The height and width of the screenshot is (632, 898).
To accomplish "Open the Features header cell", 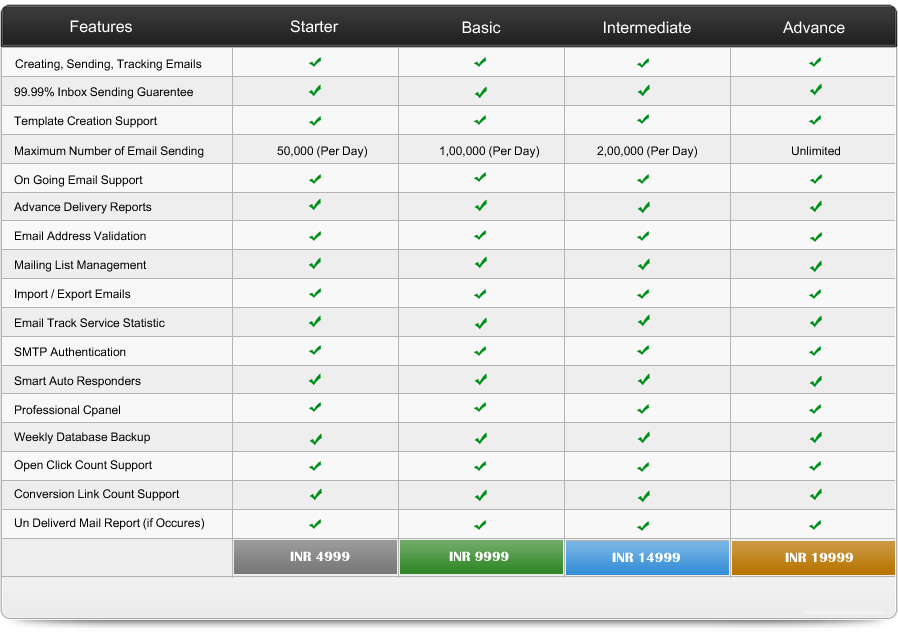I will tap(101, 27).
